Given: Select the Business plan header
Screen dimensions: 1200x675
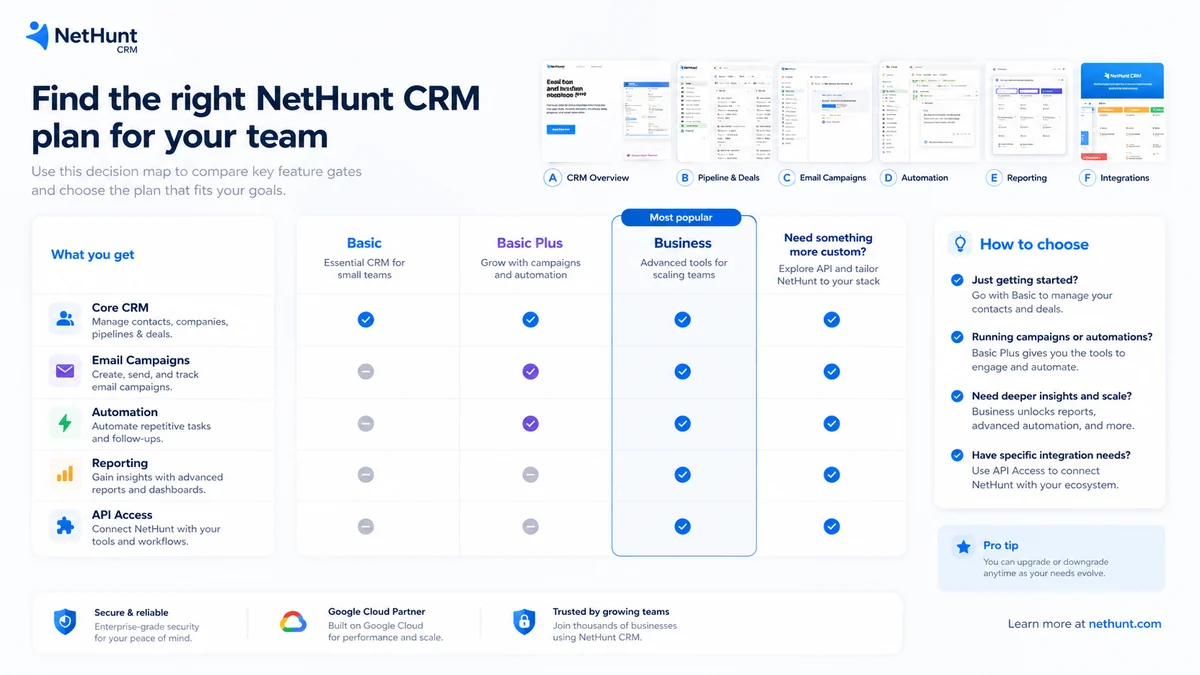Looking at the screenshot, I should click(x=684, y=243).
